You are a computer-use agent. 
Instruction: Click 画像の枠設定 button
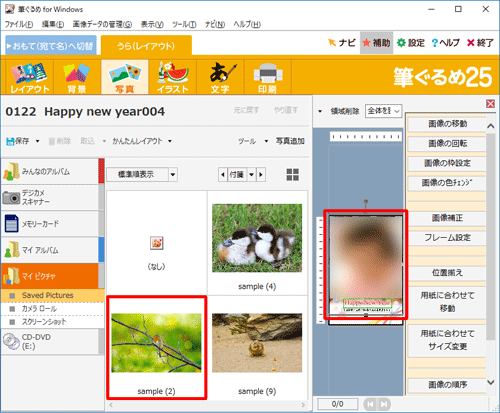coord(447,163)
